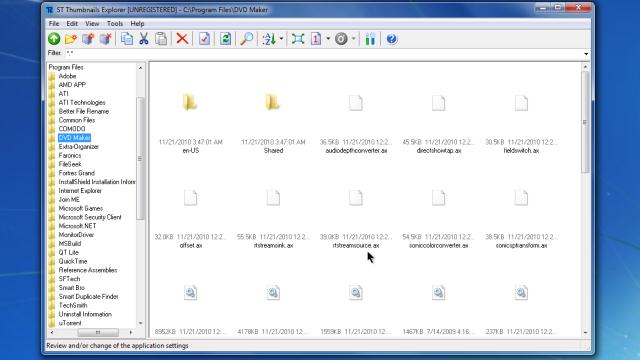Click folder tree scroll-down arrow
The height and width of the screenshot is (360, 640).
140,323
